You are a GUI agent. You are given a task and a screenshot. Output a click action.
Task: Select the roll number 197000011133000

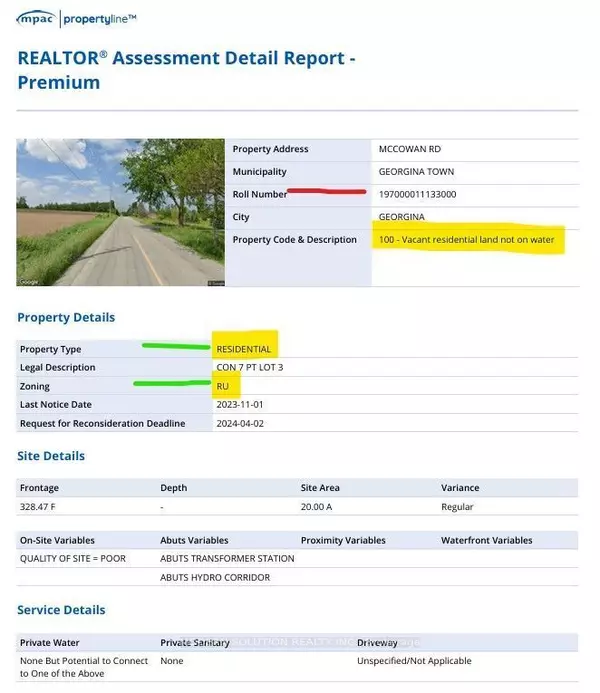417,194
